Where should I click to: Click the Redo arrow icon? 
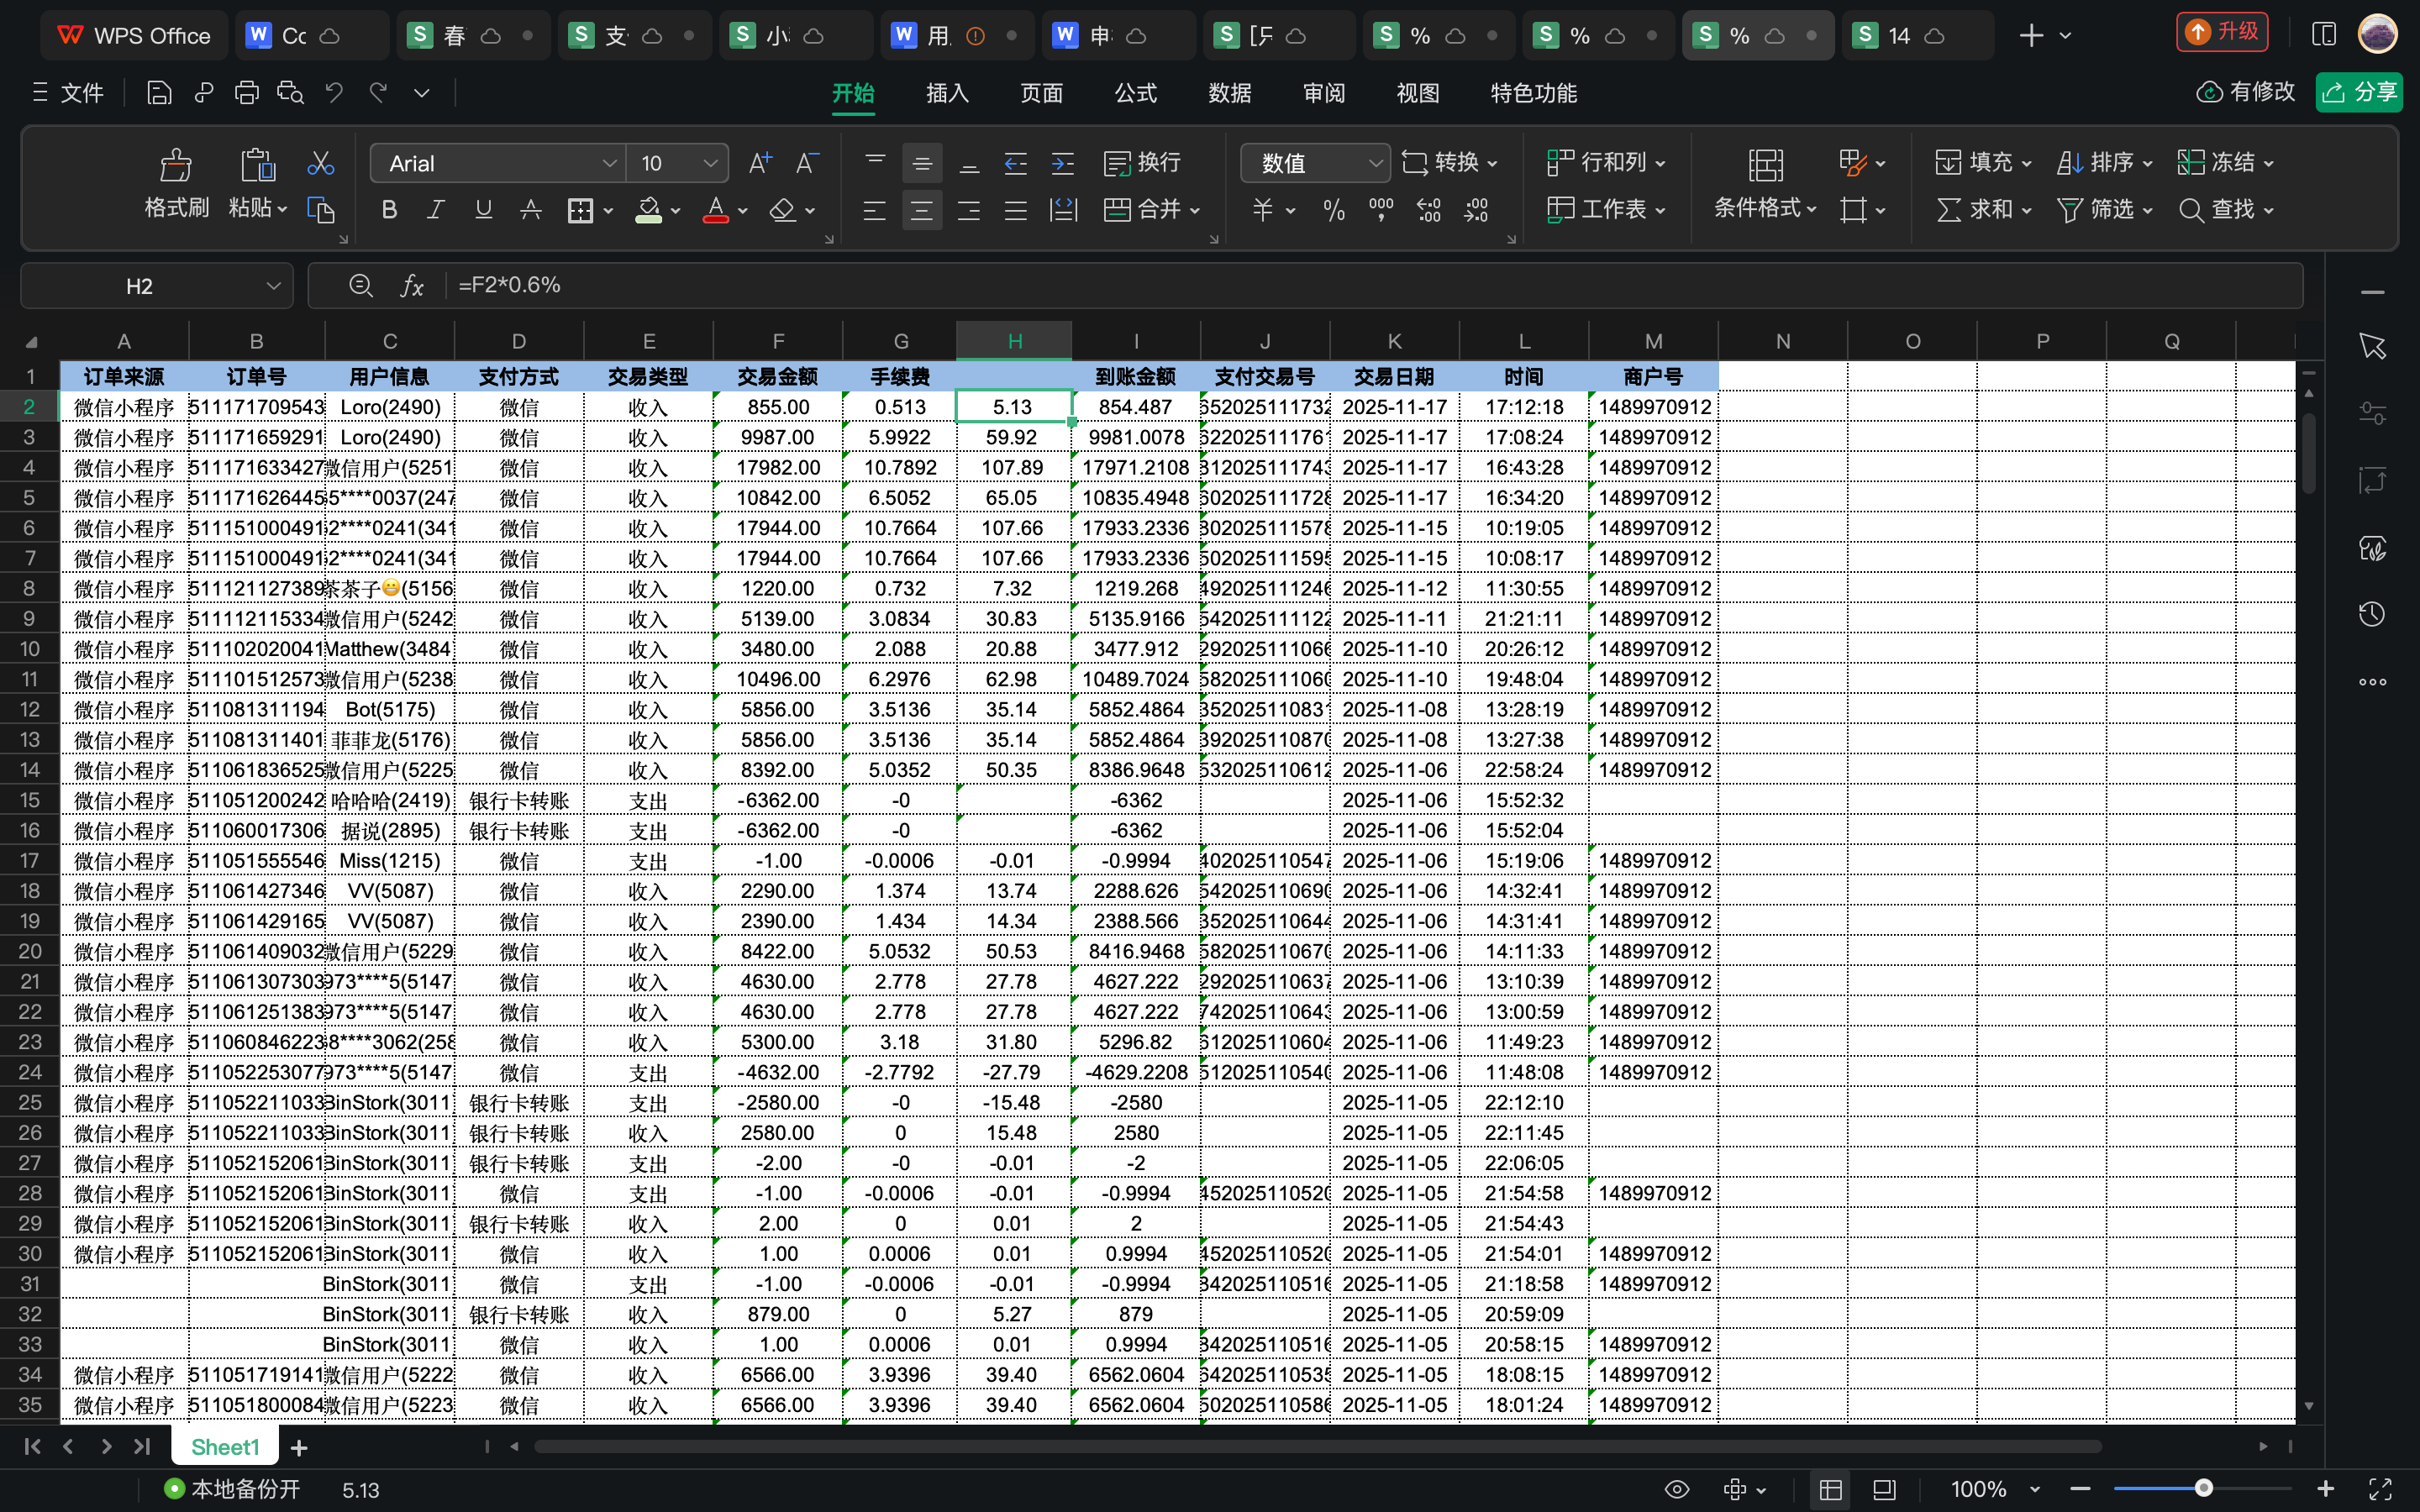[378, 93]
